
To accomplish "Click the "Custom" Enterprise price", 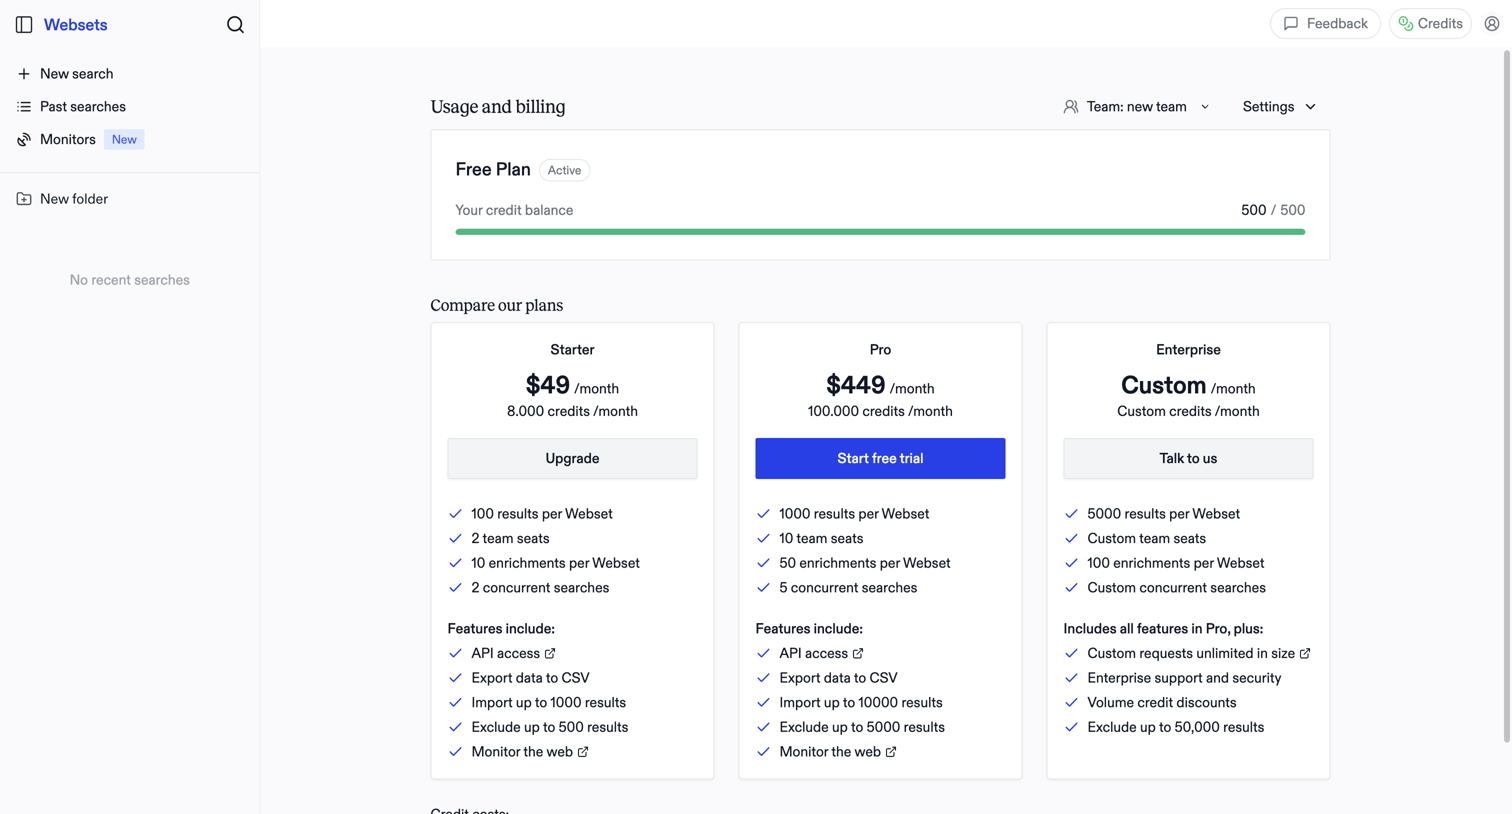I will click(x=1163, y=385).
